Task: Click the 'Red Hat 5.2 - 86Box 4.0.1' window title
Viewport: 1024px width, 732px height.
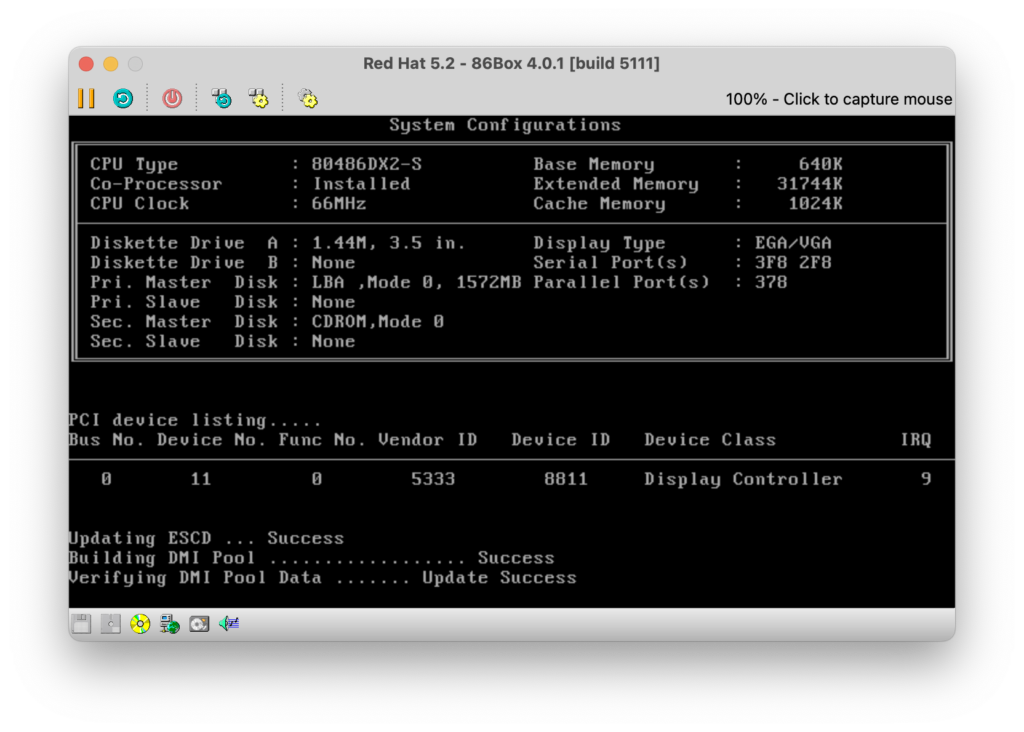Action: coord(511,63)
